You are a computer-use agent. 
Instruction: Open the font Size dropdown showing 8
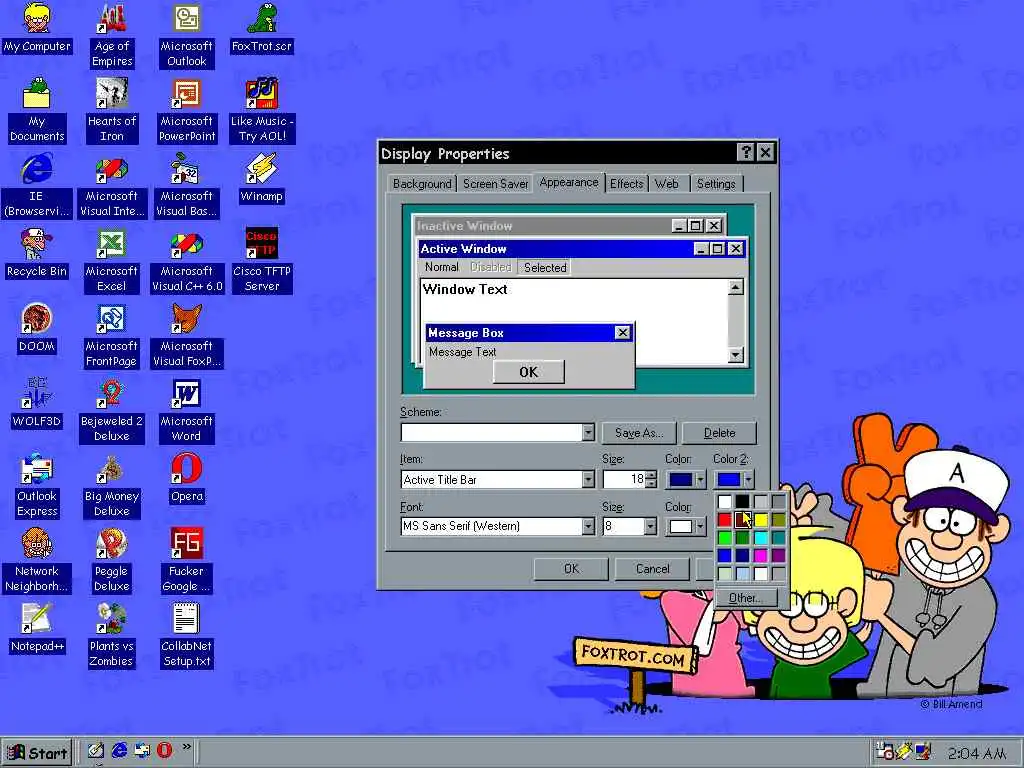[650, 526]
